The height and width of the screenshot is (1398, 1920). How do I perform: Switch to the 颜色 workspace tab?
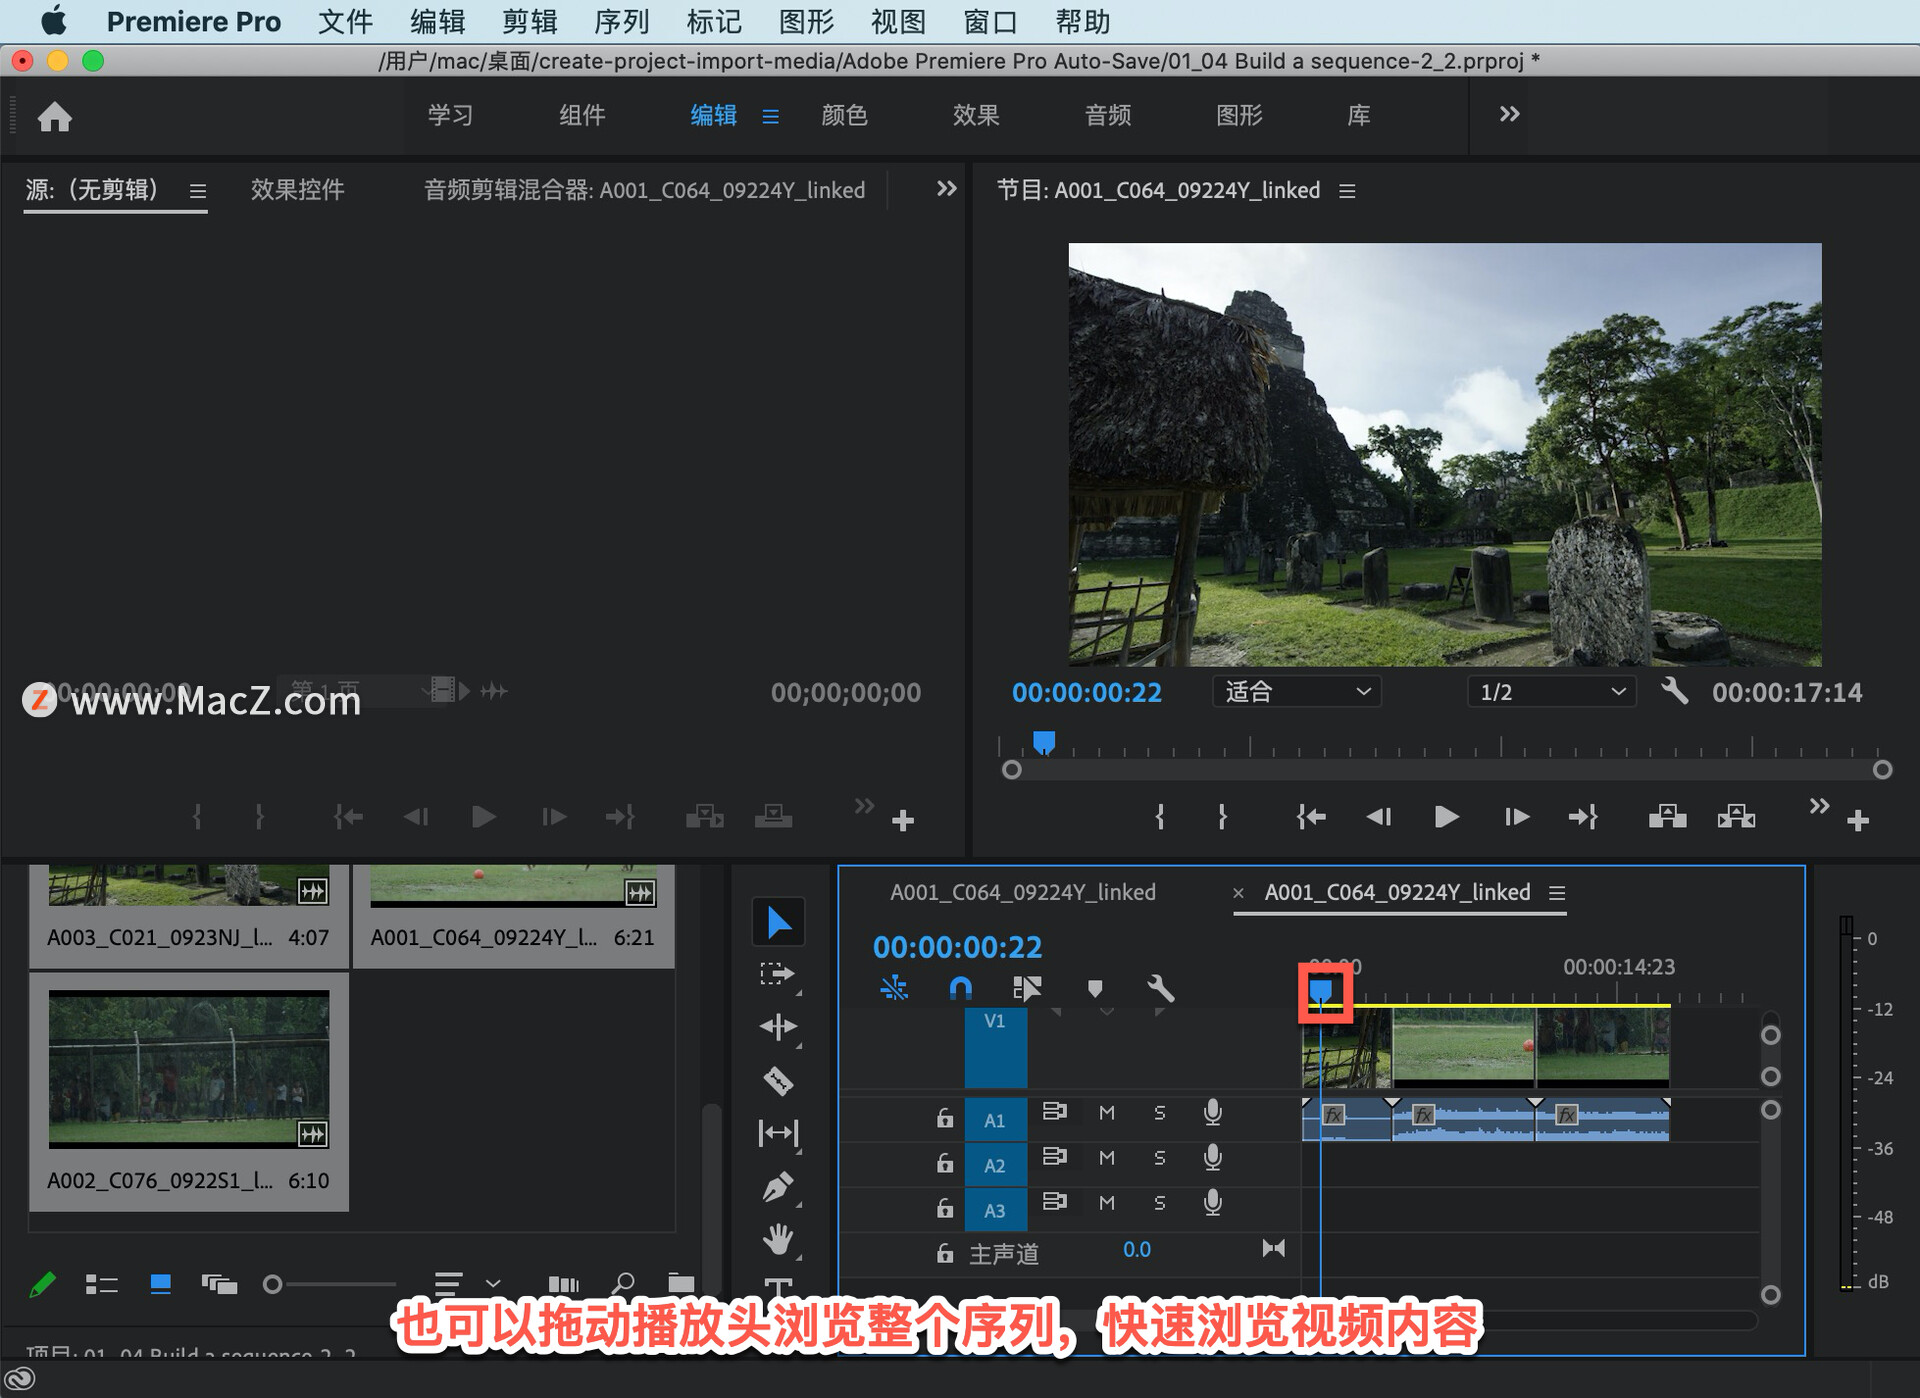point(844,115)
